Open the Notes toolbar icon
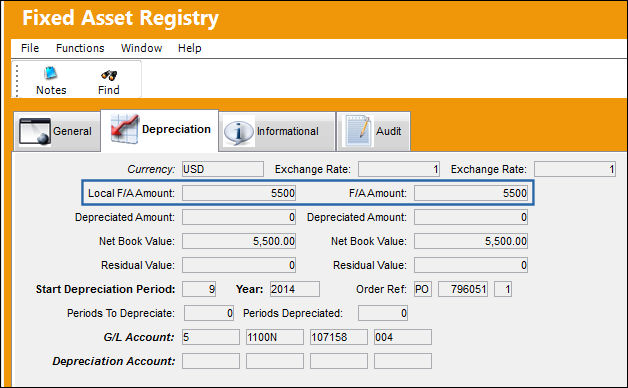 pos(50,74)
